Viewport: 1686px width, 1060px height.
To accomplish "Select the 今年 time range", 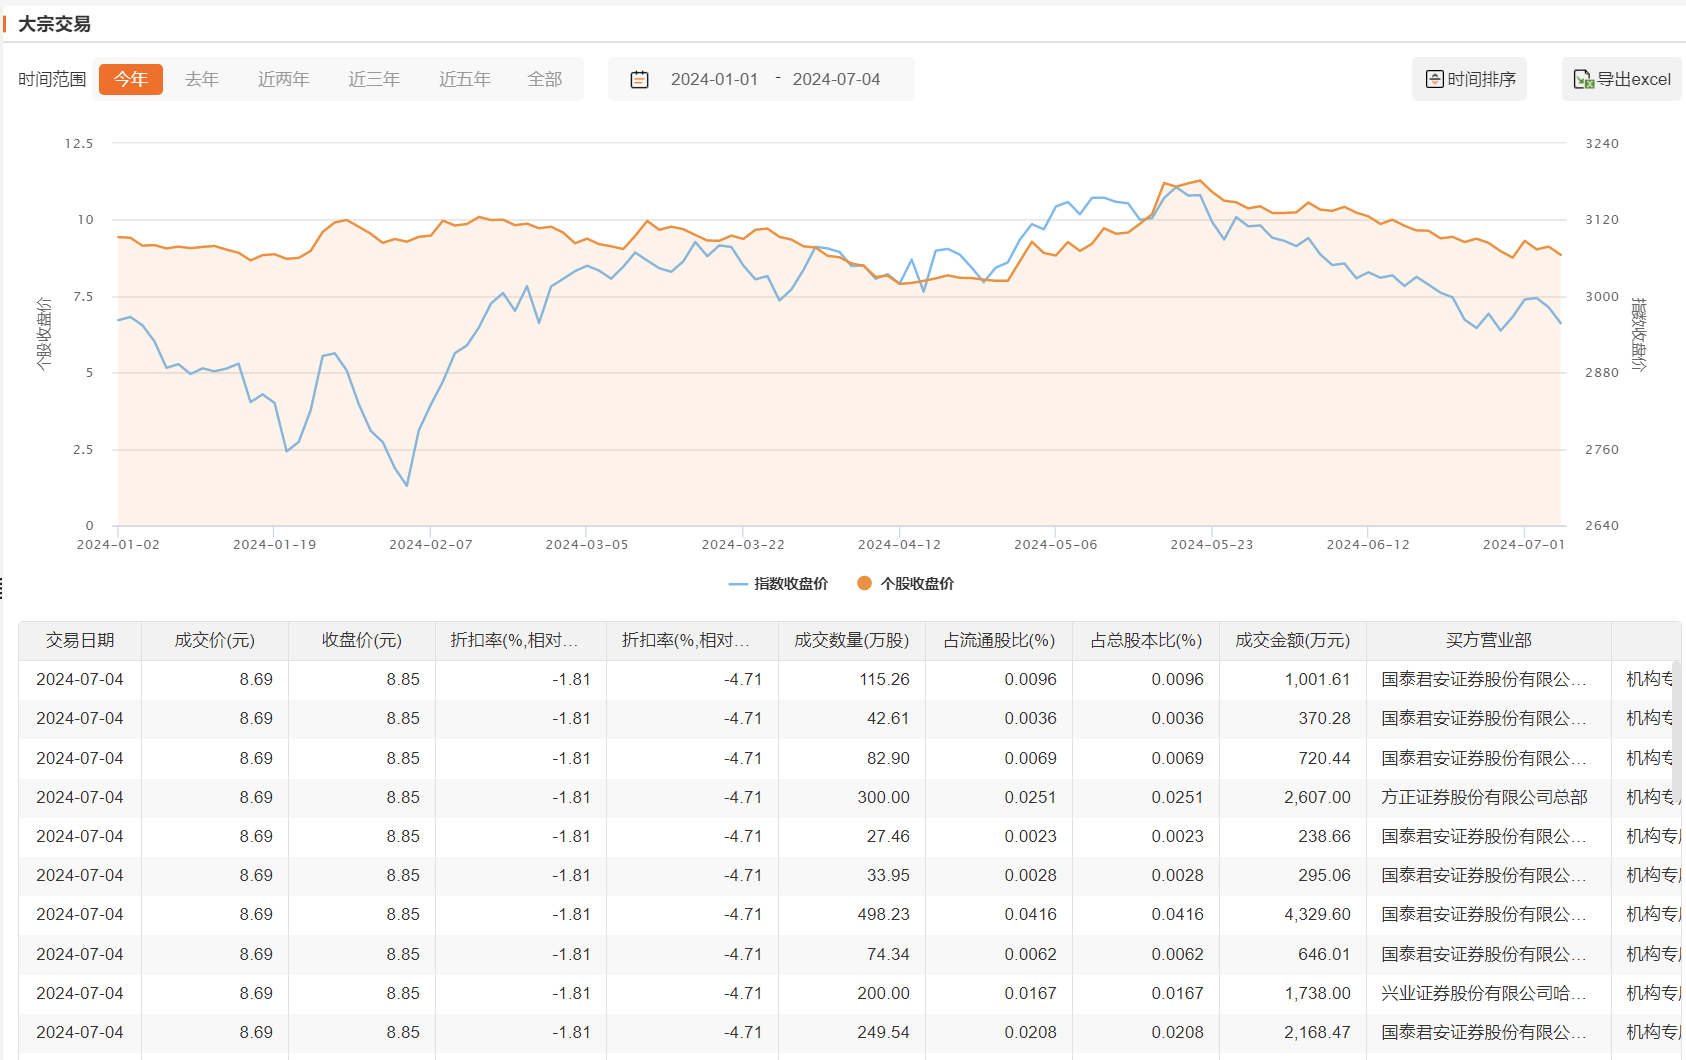I will 130,79.
